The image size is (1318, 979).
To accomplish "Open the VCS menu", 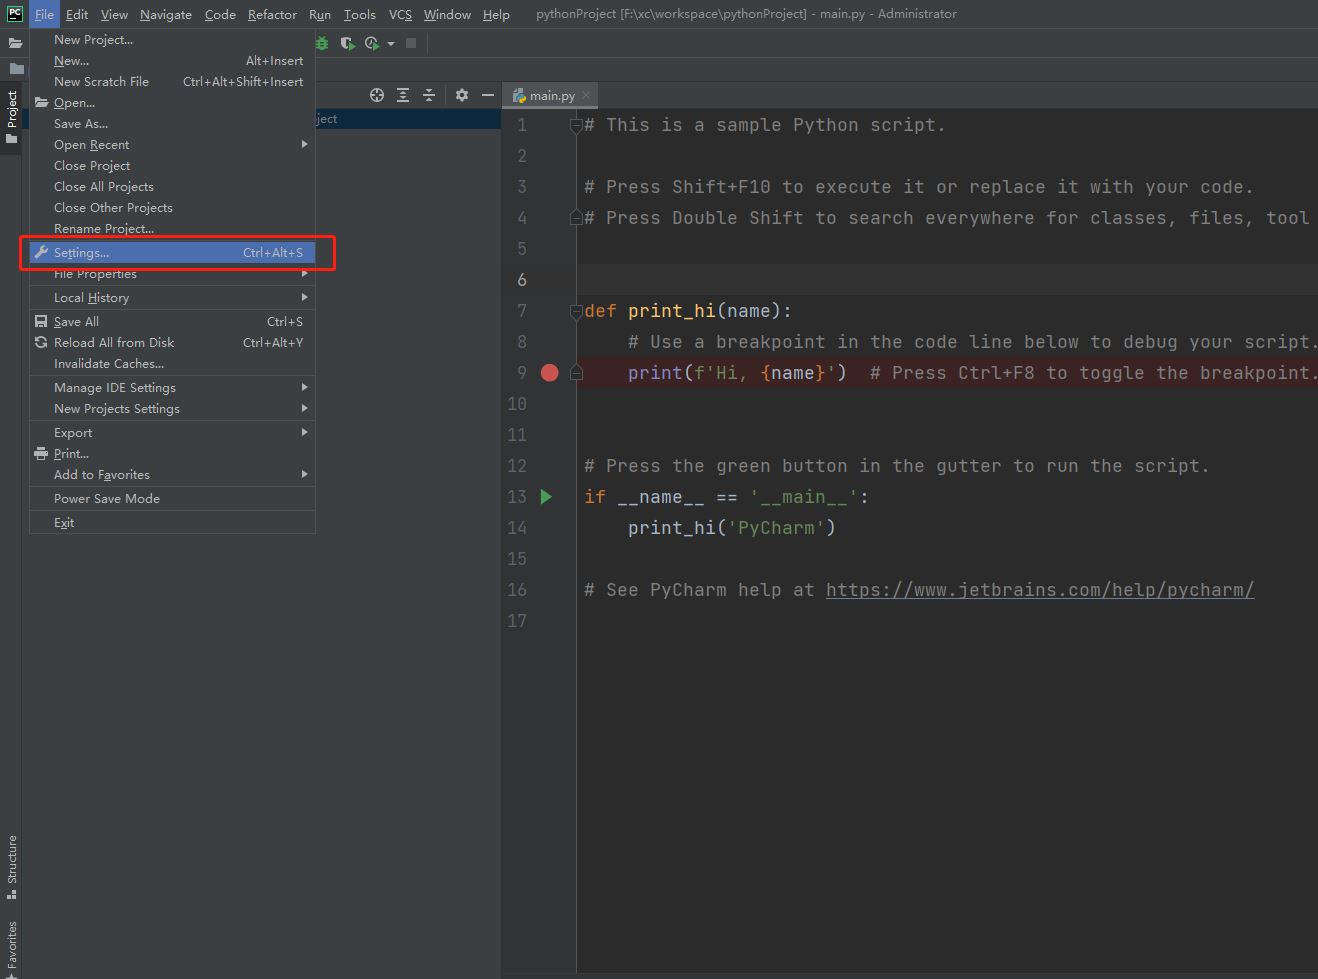I will pos(400,14).
